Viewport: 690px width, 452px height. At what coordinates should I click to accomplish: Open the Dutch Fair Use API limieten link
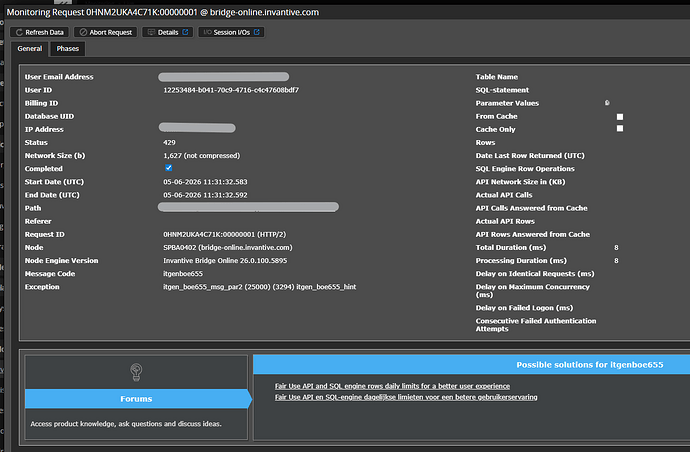pos(406,397)
